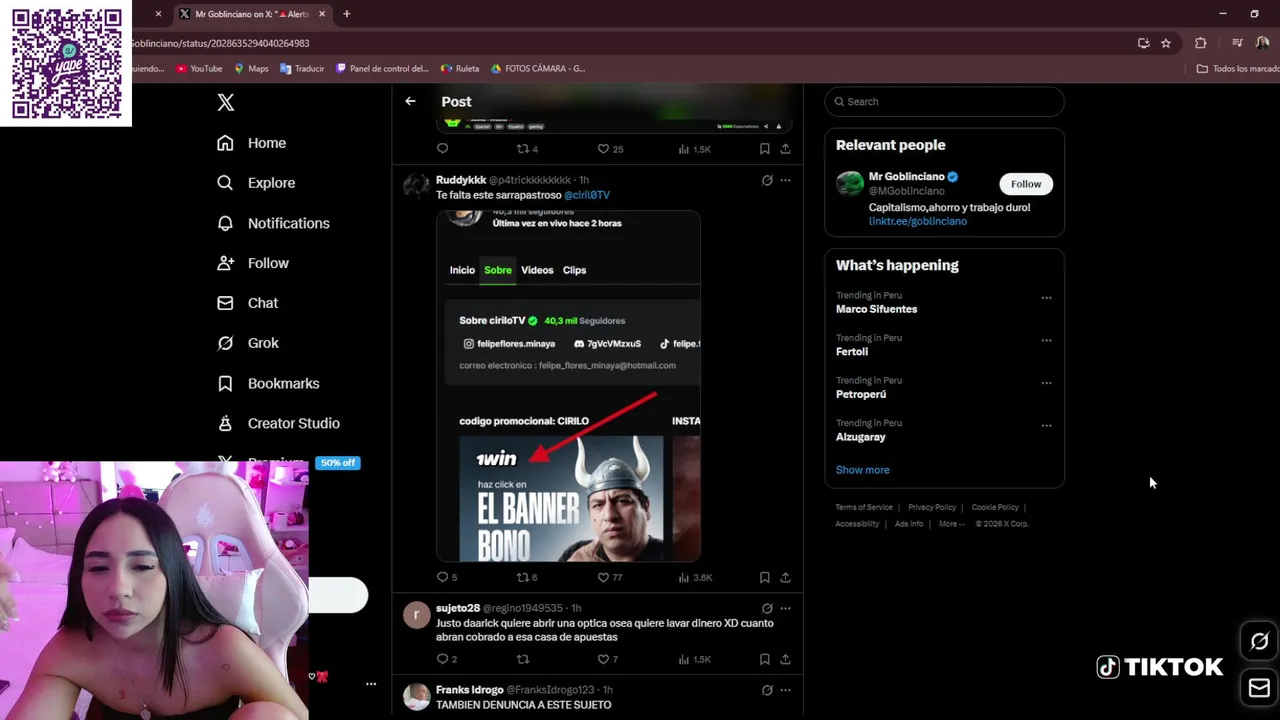Open Grok icon on Ruddykkk's post

[767, 180]
